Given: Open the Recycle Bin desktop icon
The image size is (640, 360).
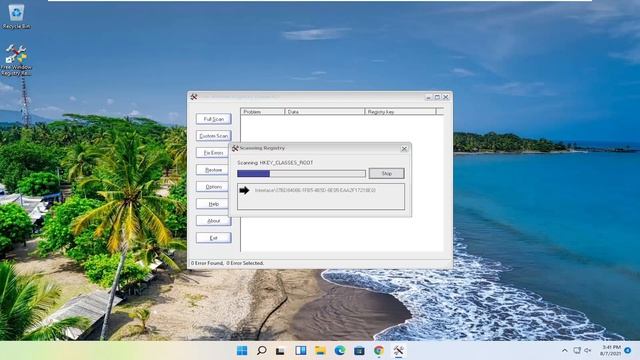Looking at the screenshot, I should [16, 16].
